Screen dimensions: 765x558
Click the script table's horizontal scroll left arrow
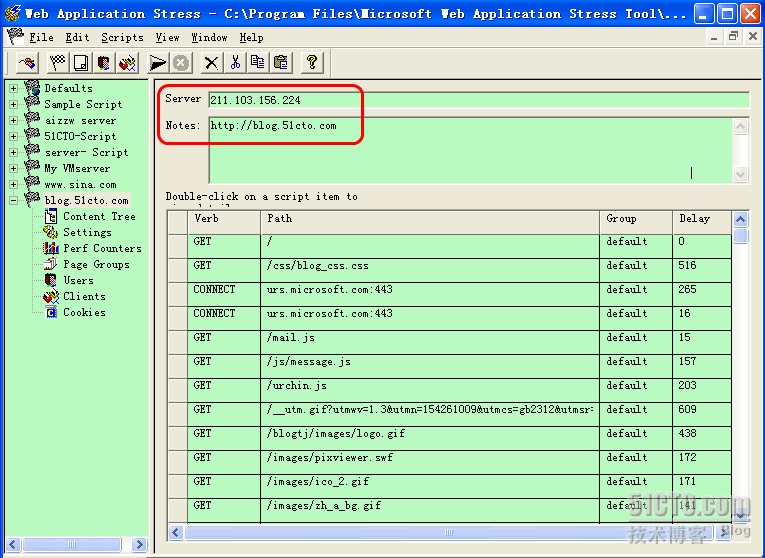pyautogui.click(x=176, y=532)
